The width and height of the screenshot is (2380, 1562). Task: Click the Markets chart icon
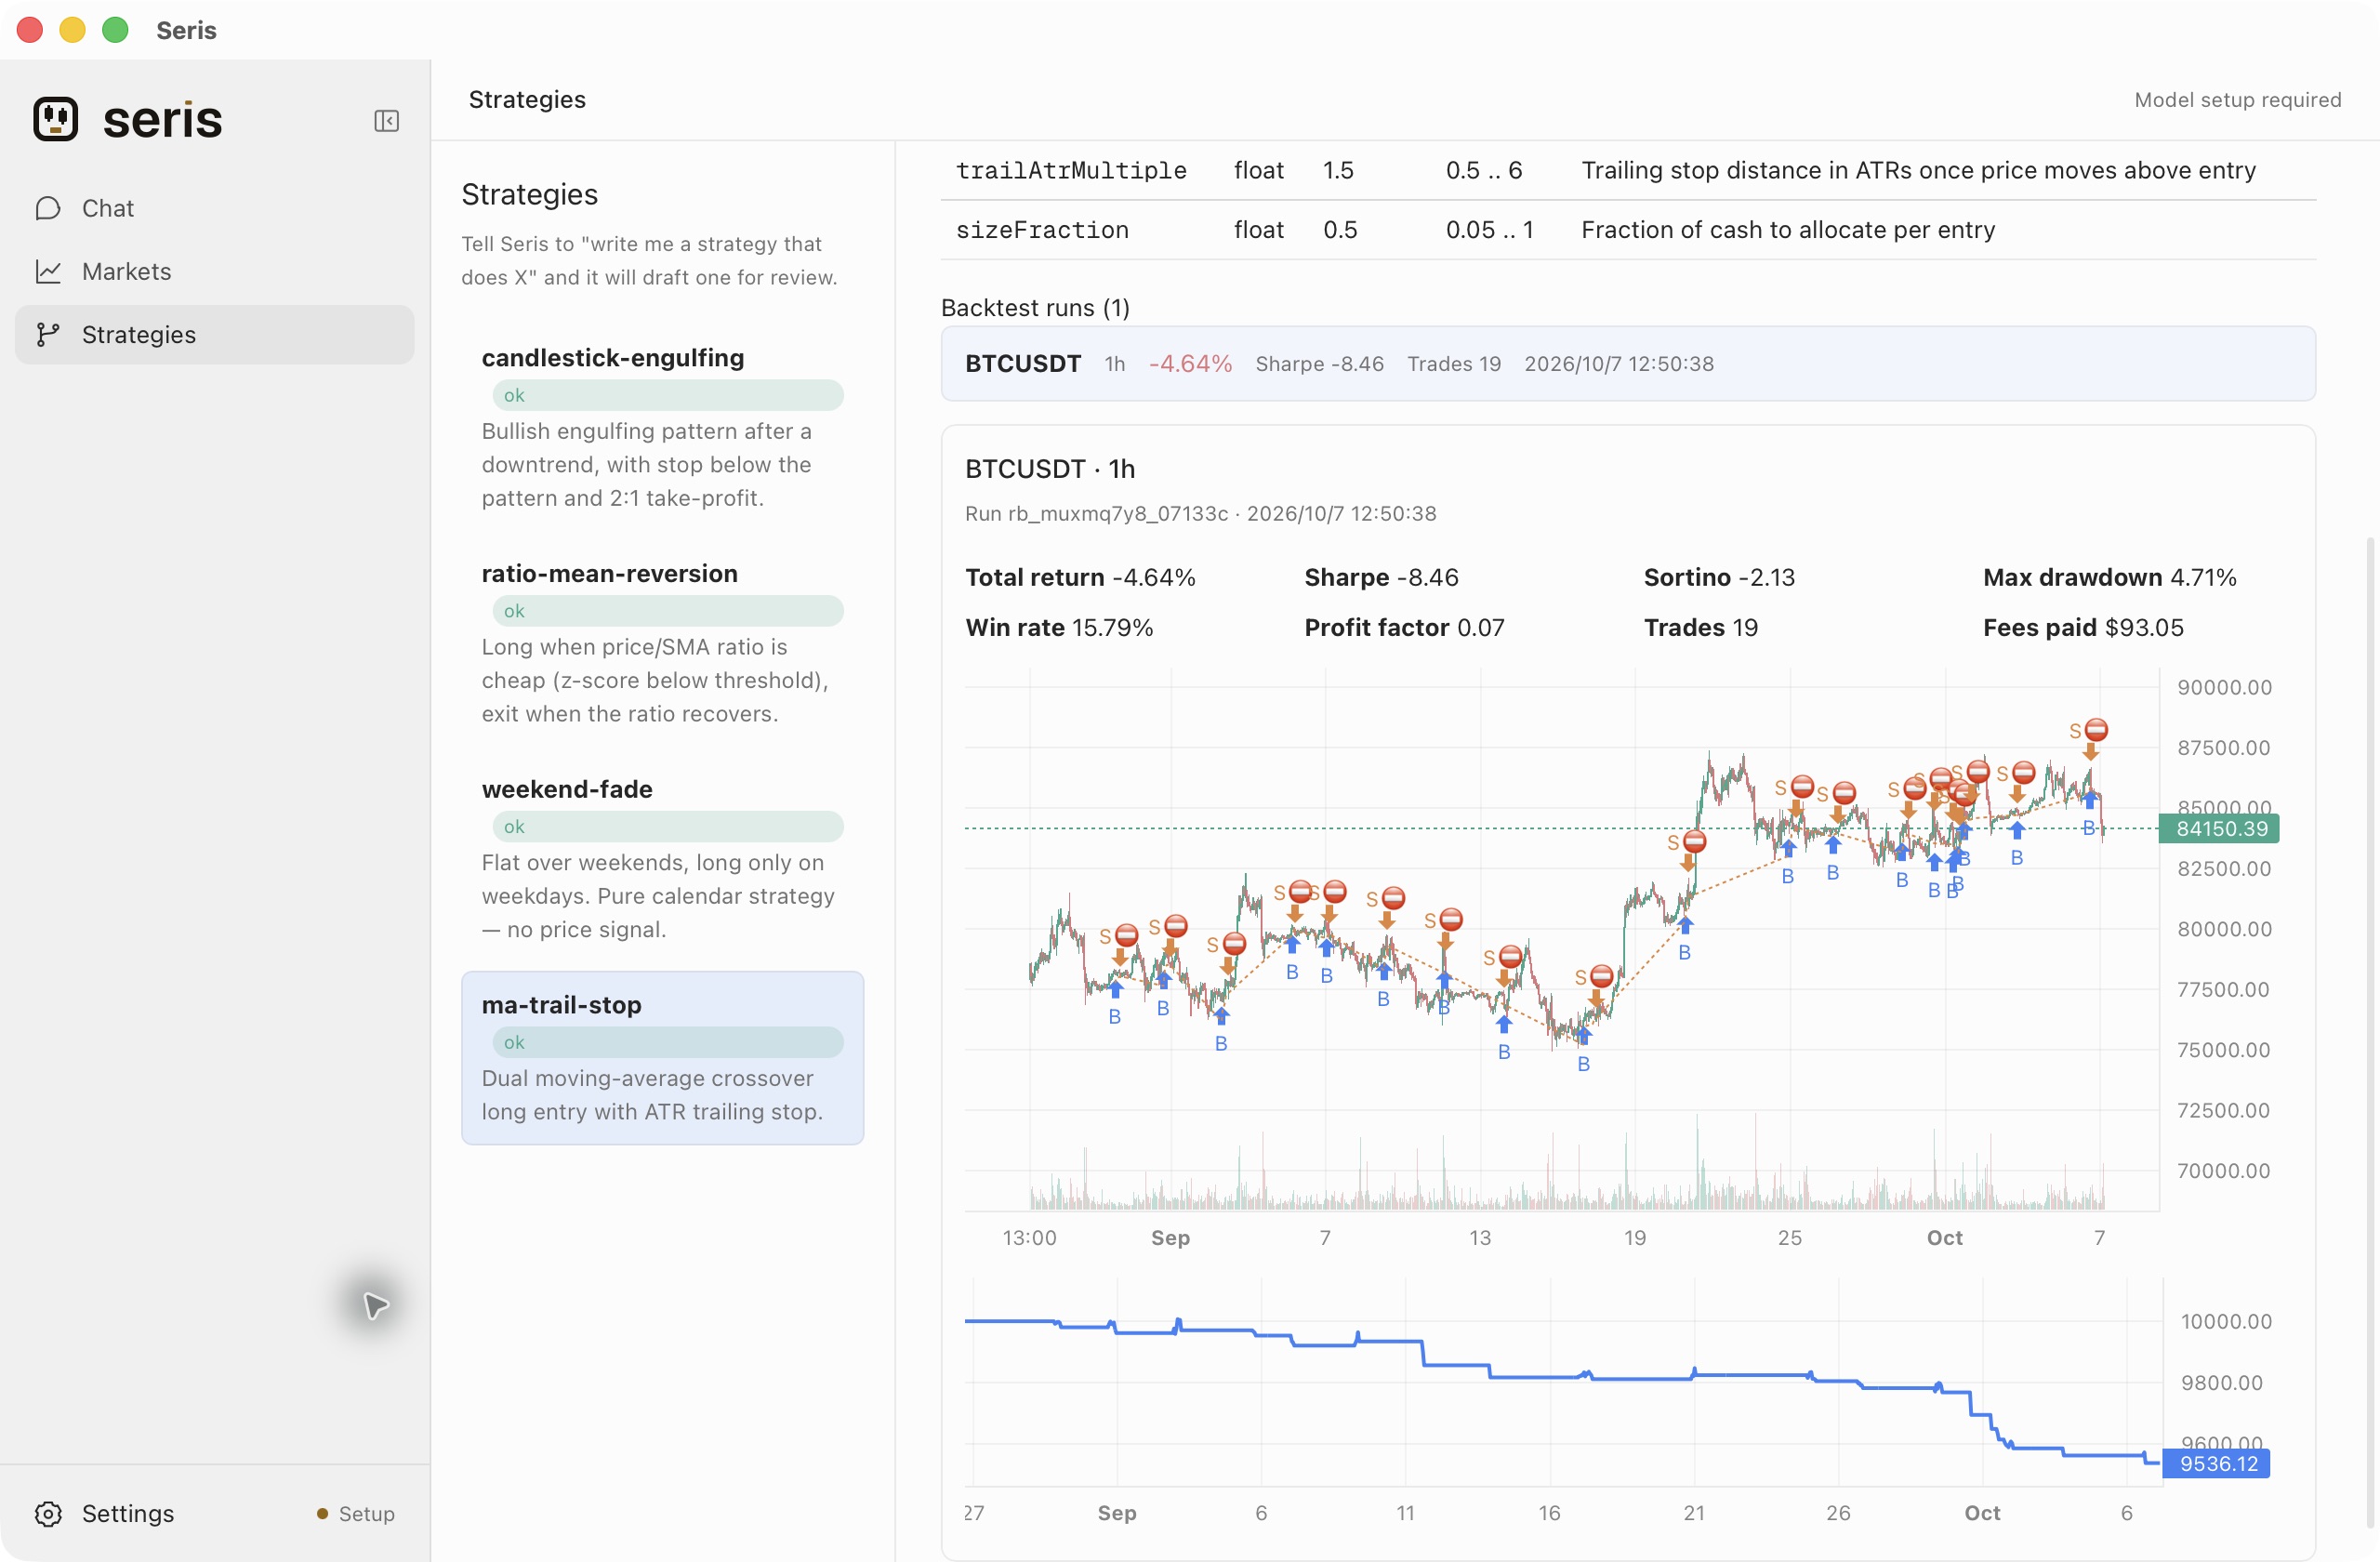pos(48,271)
